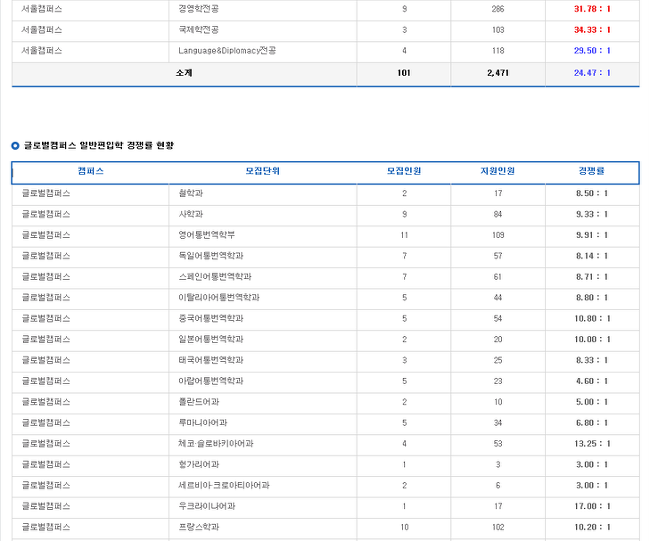
Task: Click the 경쟁률 column header
Action: coord(592,171)
